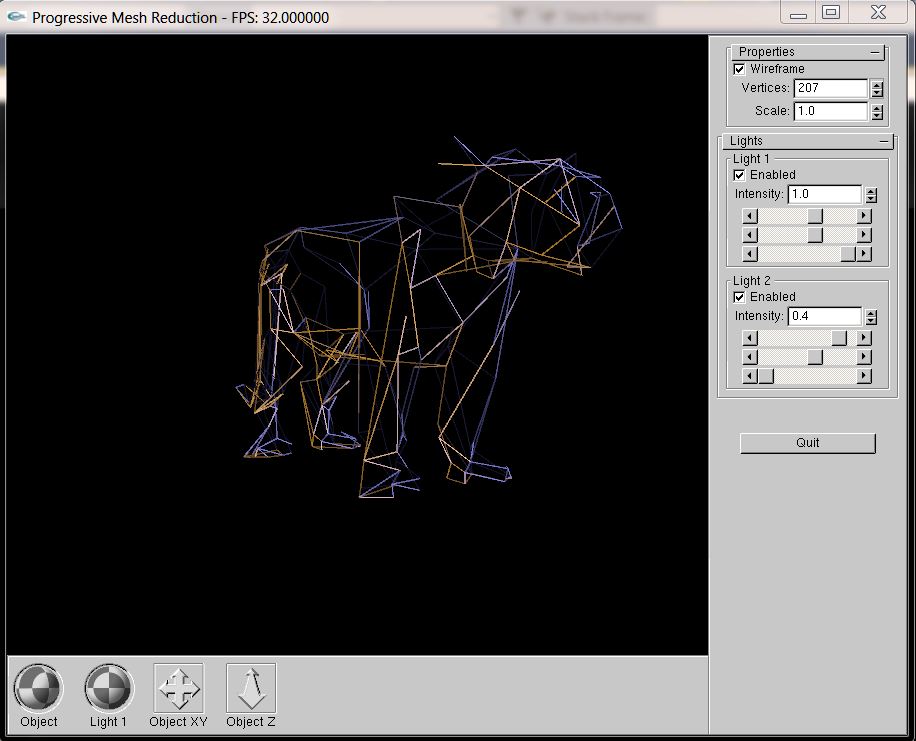Image resolution: width=916 pixels, height=741 pixels.
Task: Click left arrow of Light 1 bottom slider
Action: coord(750,254)
